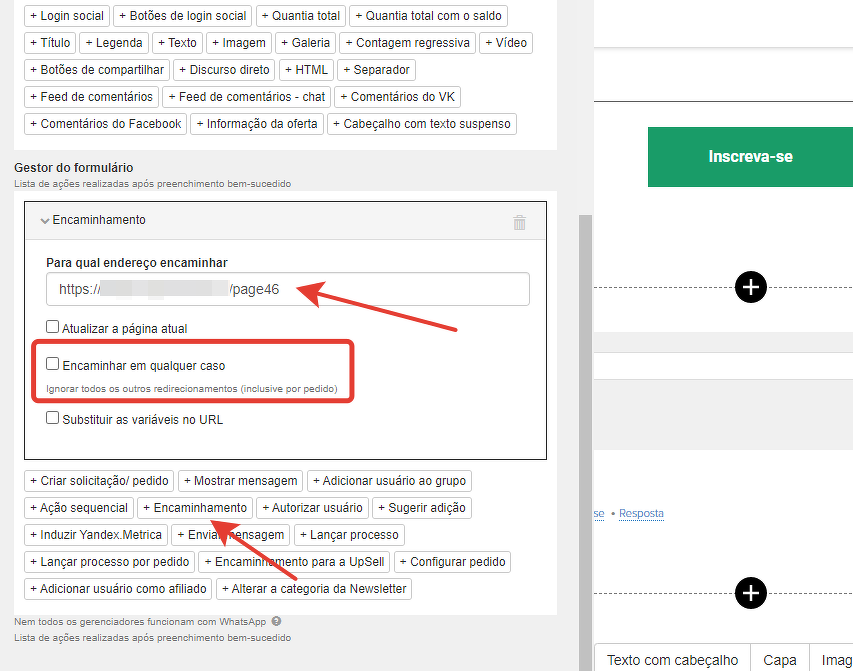853x671 pixels.
Task: Check 'Encaminhar em qualquer caso' option
Action: (x=53, y=365)
